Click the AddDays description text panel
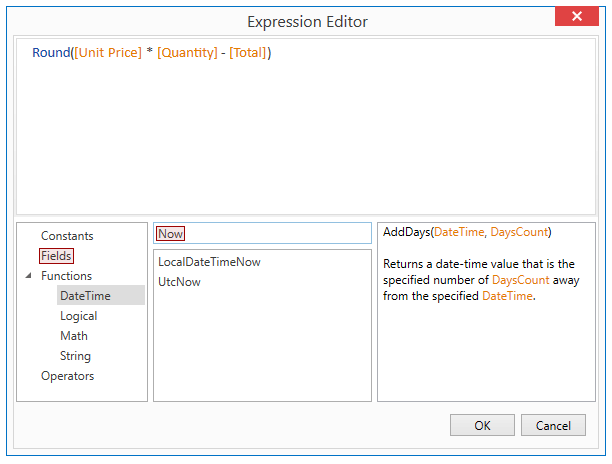The width and height of the screenshot is (612, 464). (x=486, y=312)
